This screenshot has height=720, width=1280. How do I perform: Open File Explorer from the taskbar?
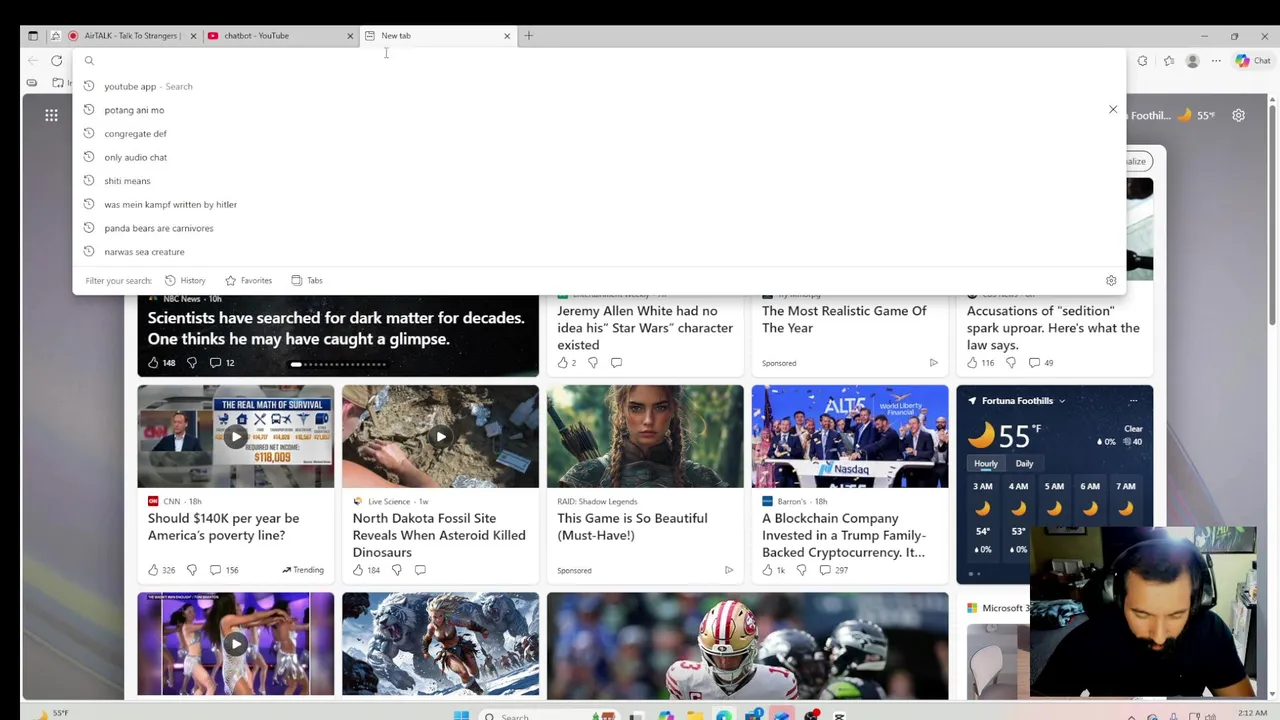click(x=694, y=716)
